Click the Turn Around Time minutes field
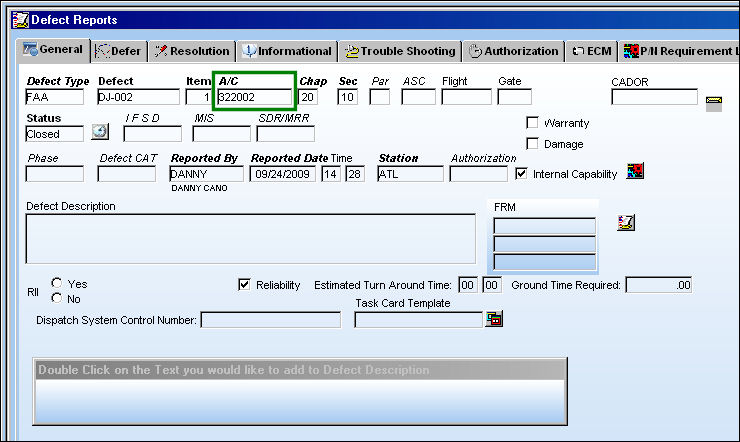740x442 pixels. (x=492, y=285)
